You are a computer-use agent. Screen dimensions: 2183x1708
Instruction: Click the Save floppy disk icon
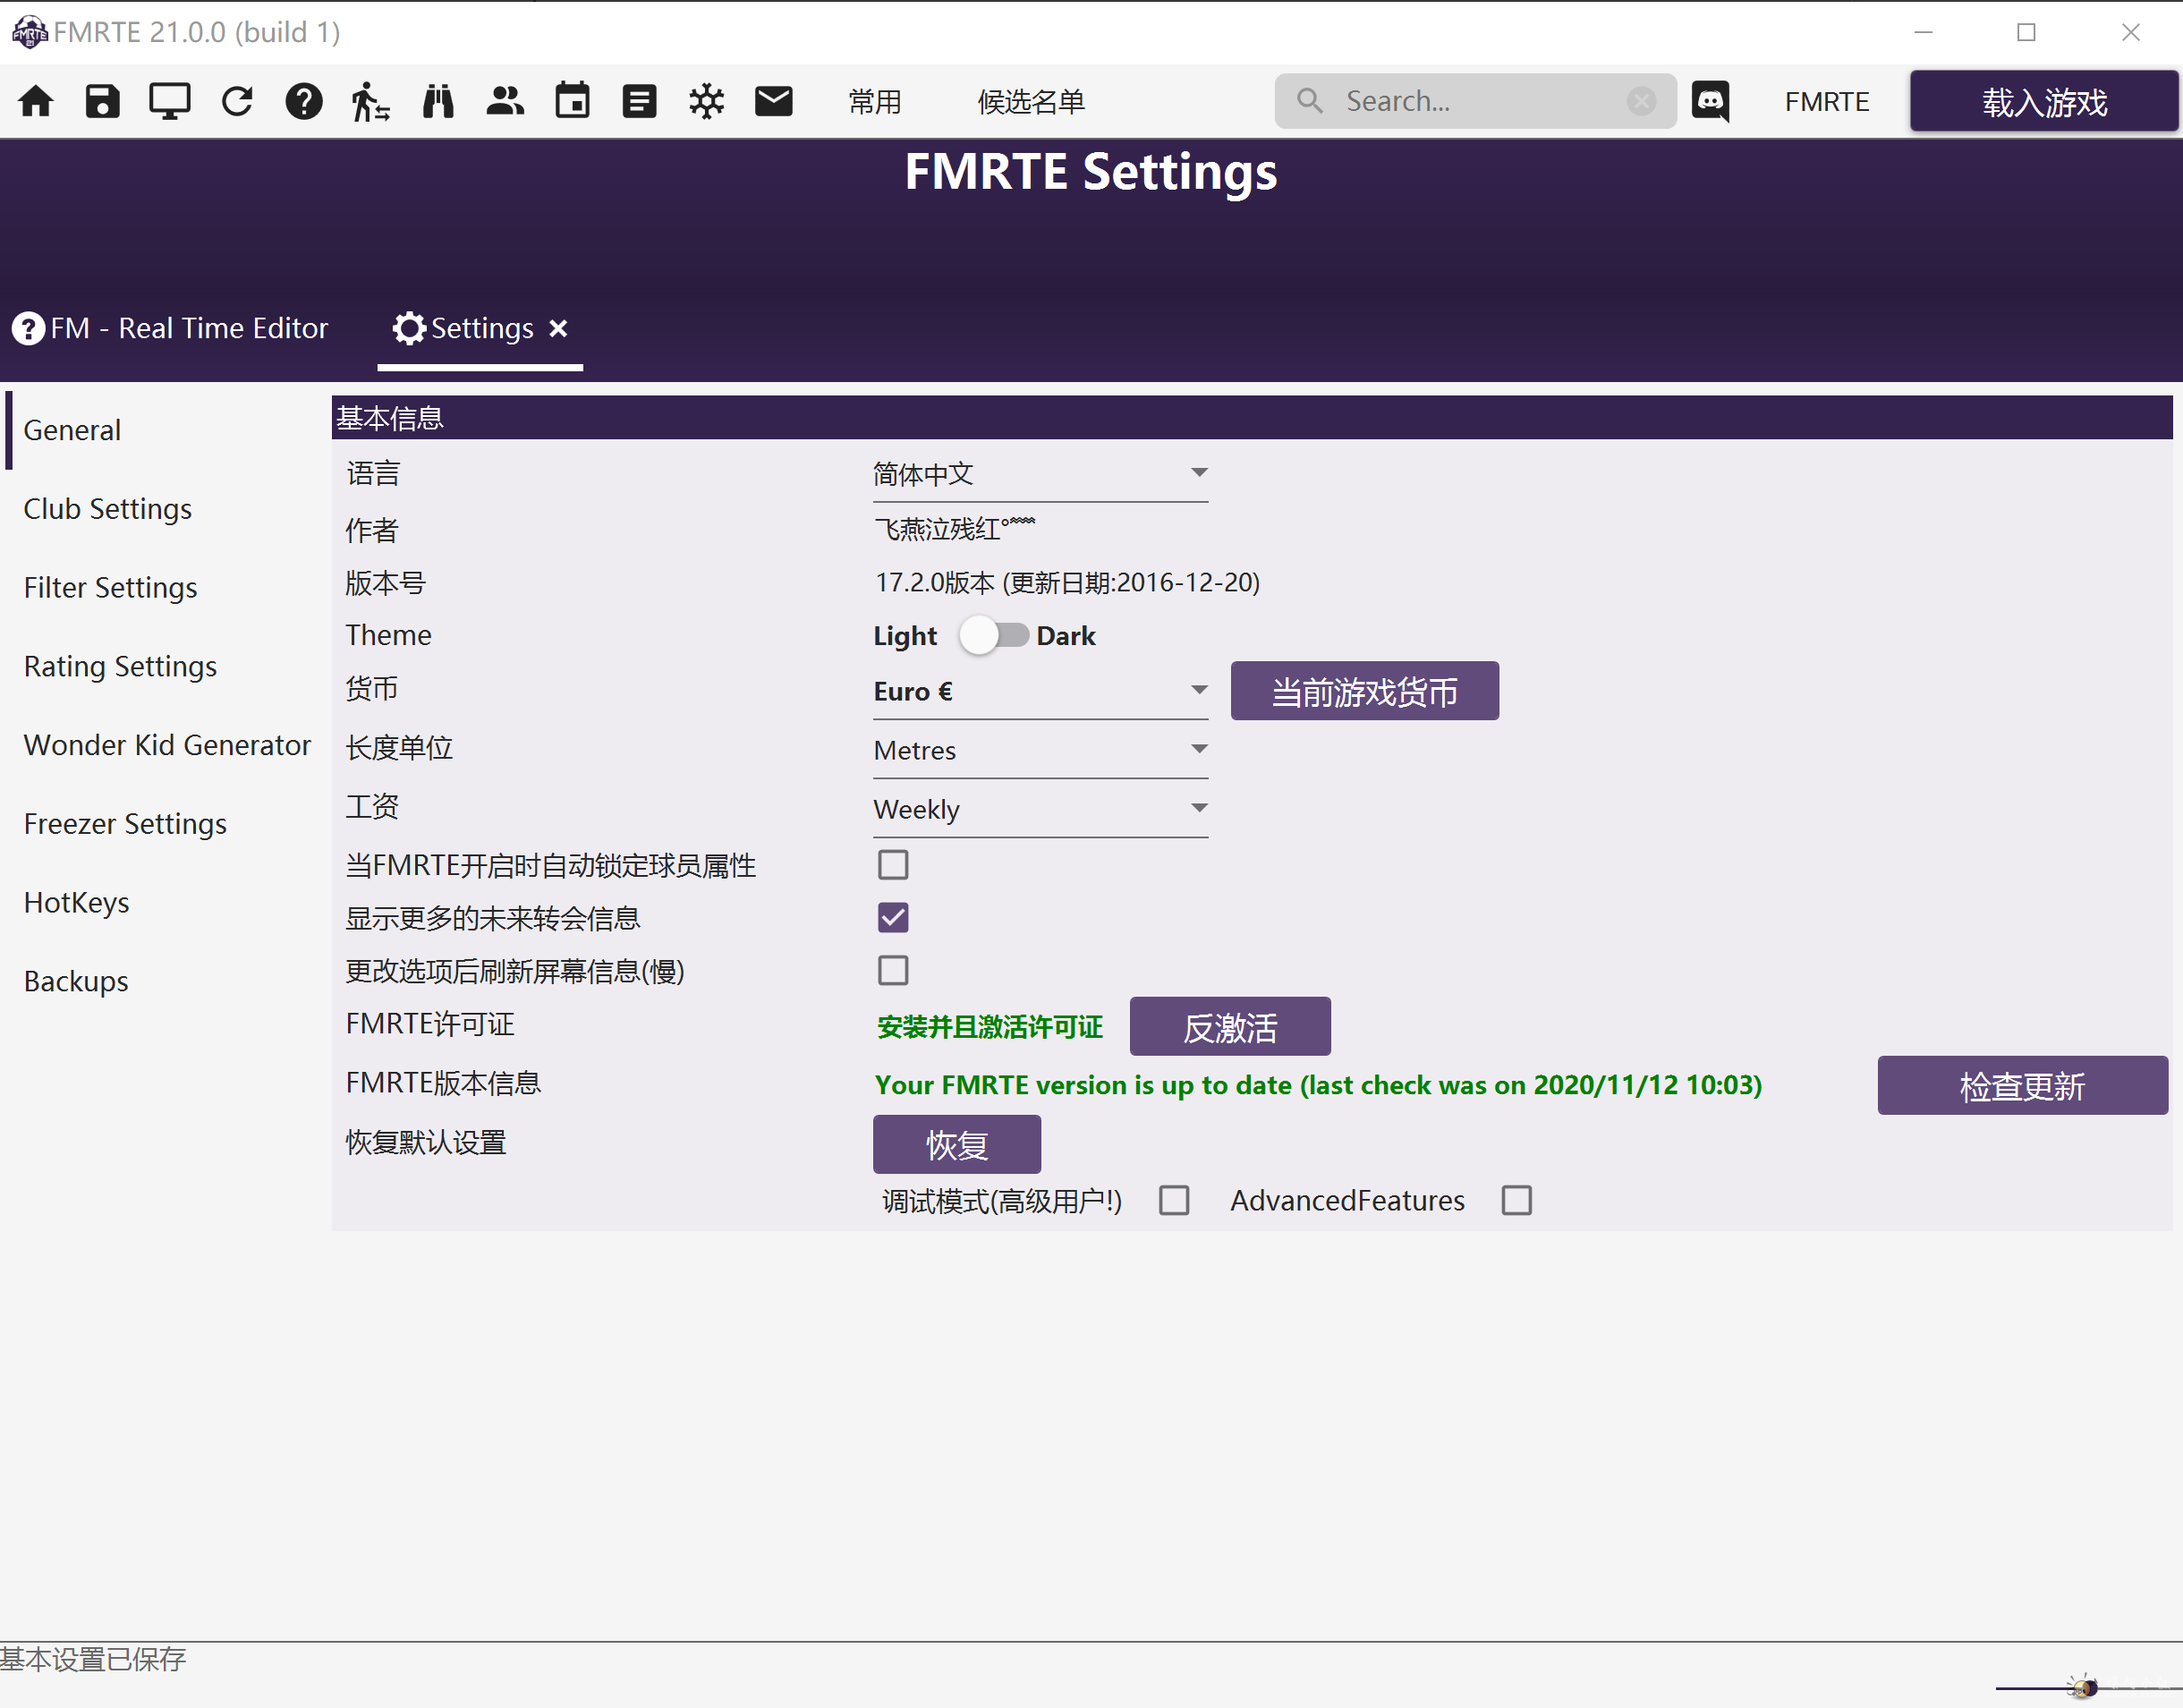click(102, 101)
